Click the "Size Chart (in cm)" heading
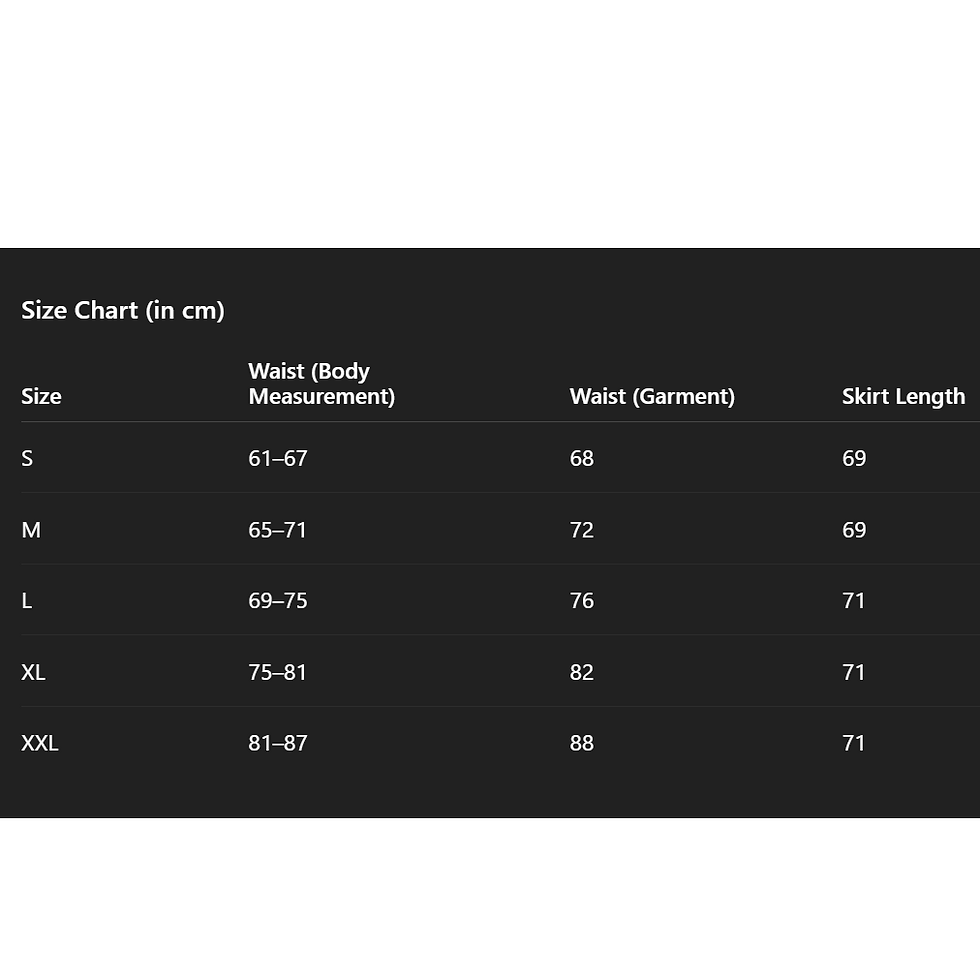 click(x=123, y=310)
